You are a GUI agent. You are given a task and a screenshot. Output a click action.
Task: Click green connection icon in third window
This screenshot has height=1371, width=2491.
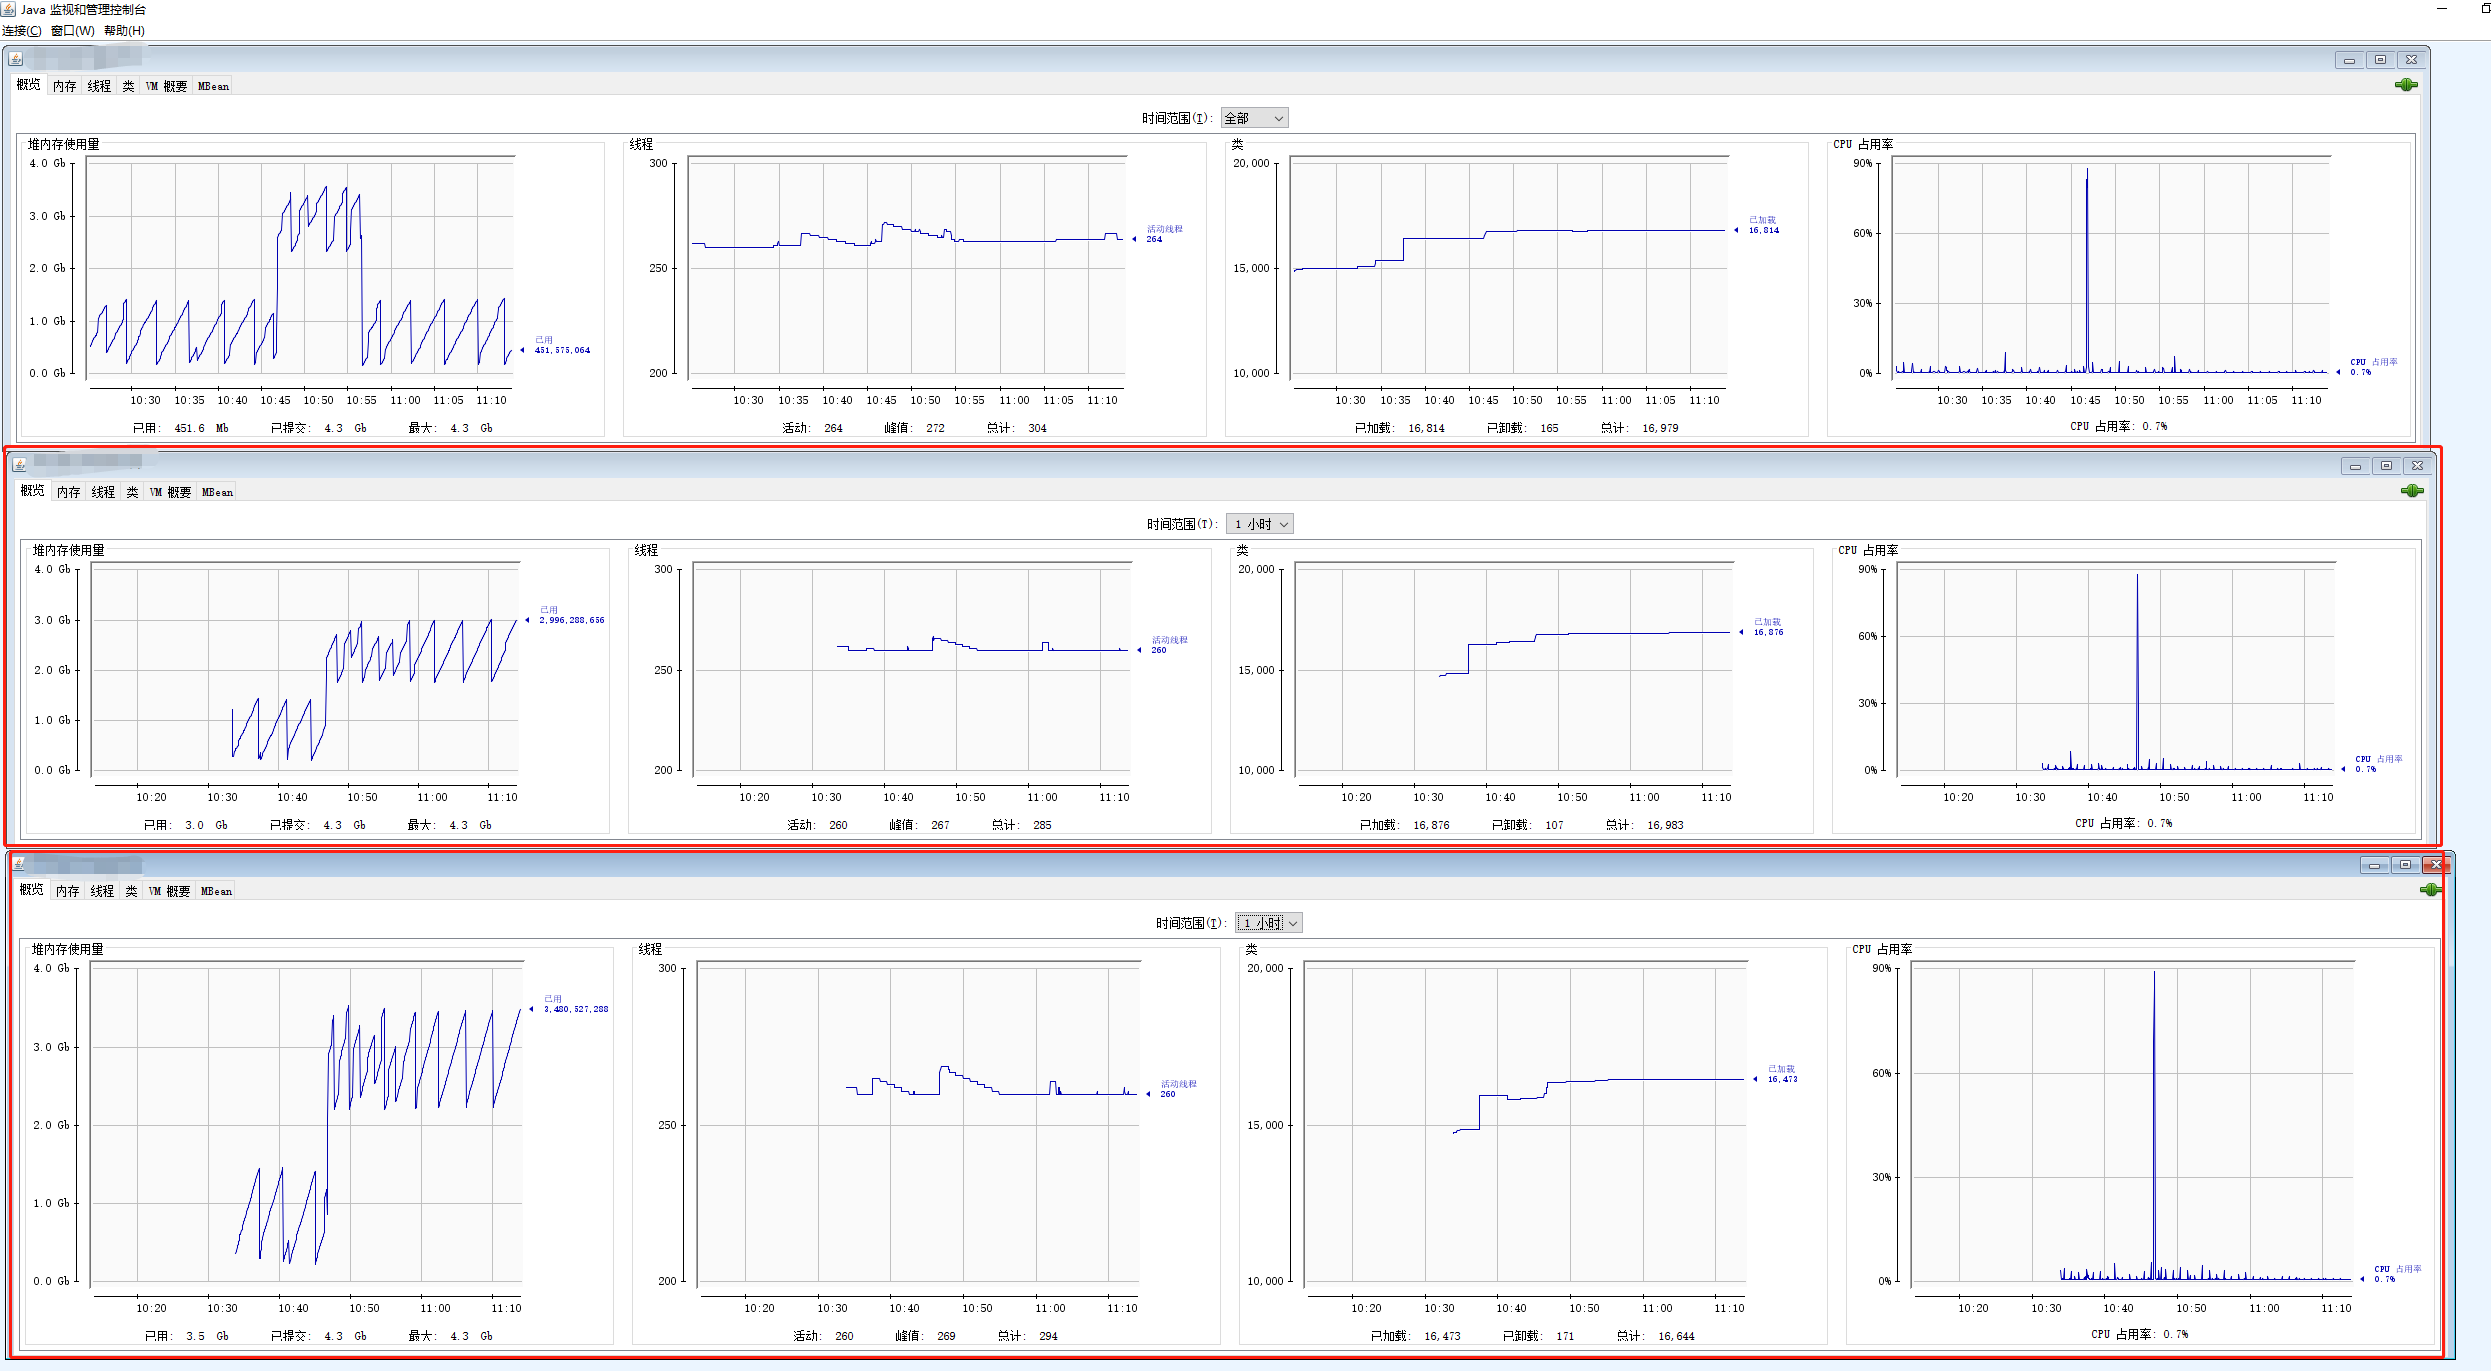pos(2430,890)
